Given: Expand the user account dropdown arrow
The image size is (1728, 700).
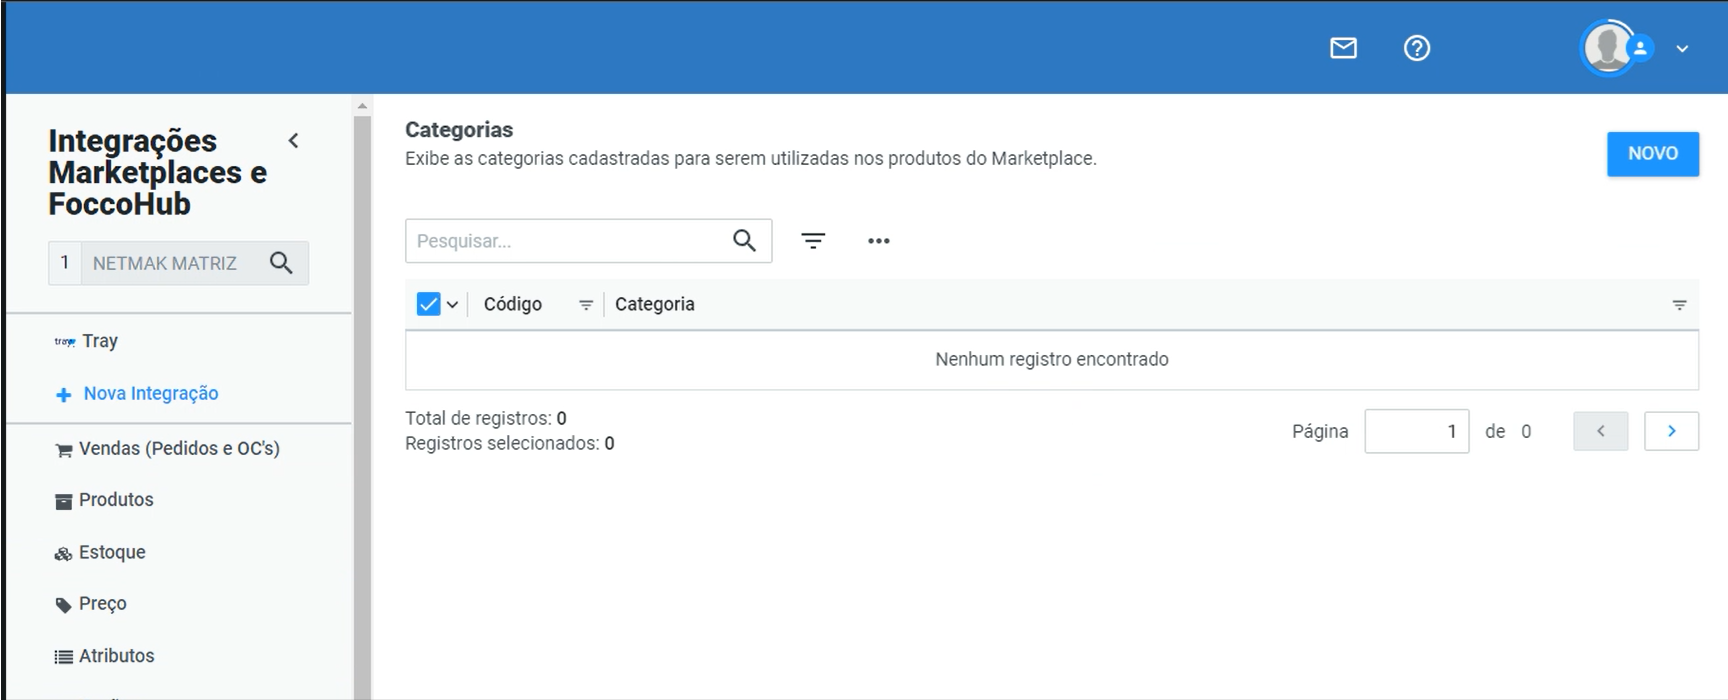Looking at the screenshot, I should (1682, 48).
